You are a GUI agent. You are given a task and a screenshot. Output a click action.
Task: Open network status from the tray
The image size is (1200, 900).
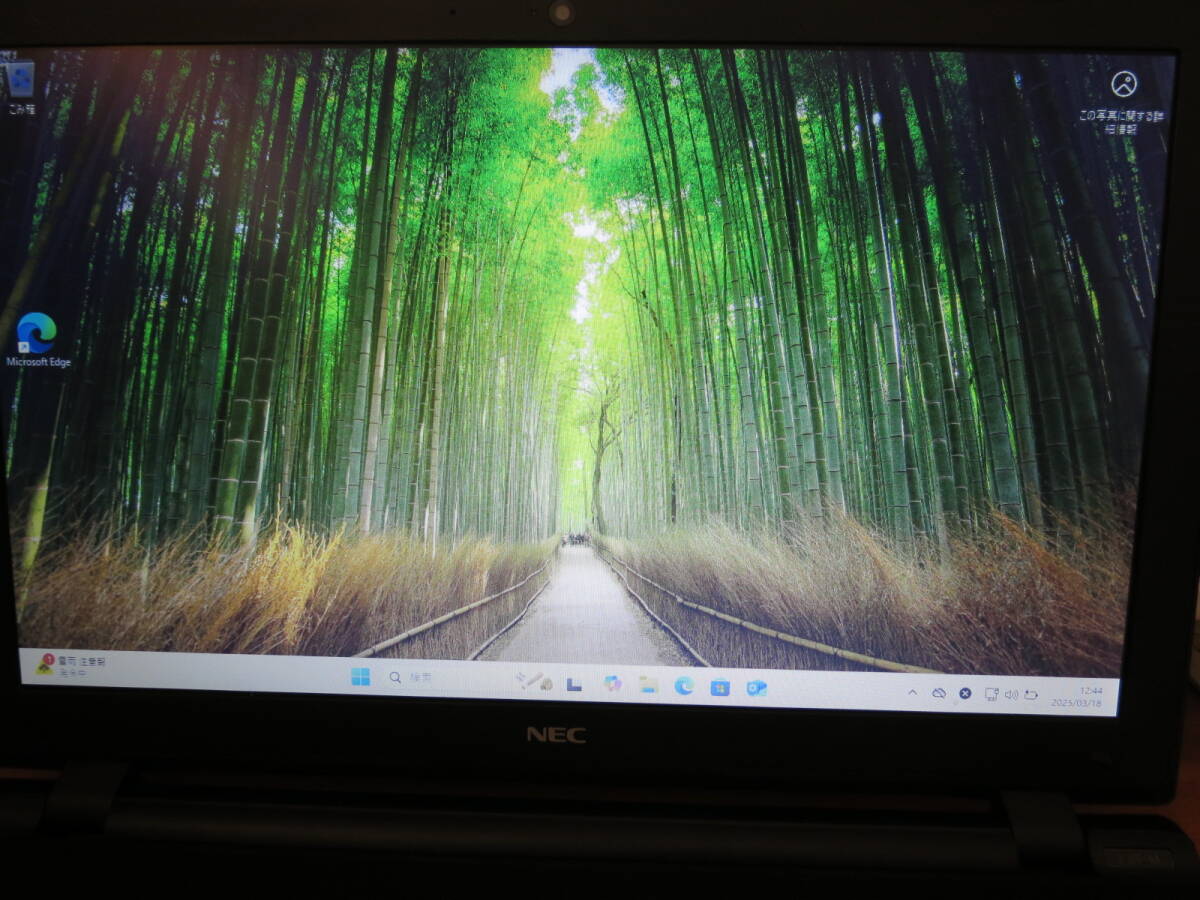[991, 694]
